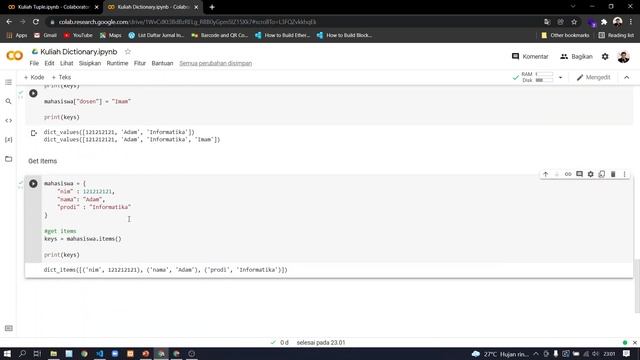Open the cell editor settings gear
640x360 pixels.
[591, 174]
